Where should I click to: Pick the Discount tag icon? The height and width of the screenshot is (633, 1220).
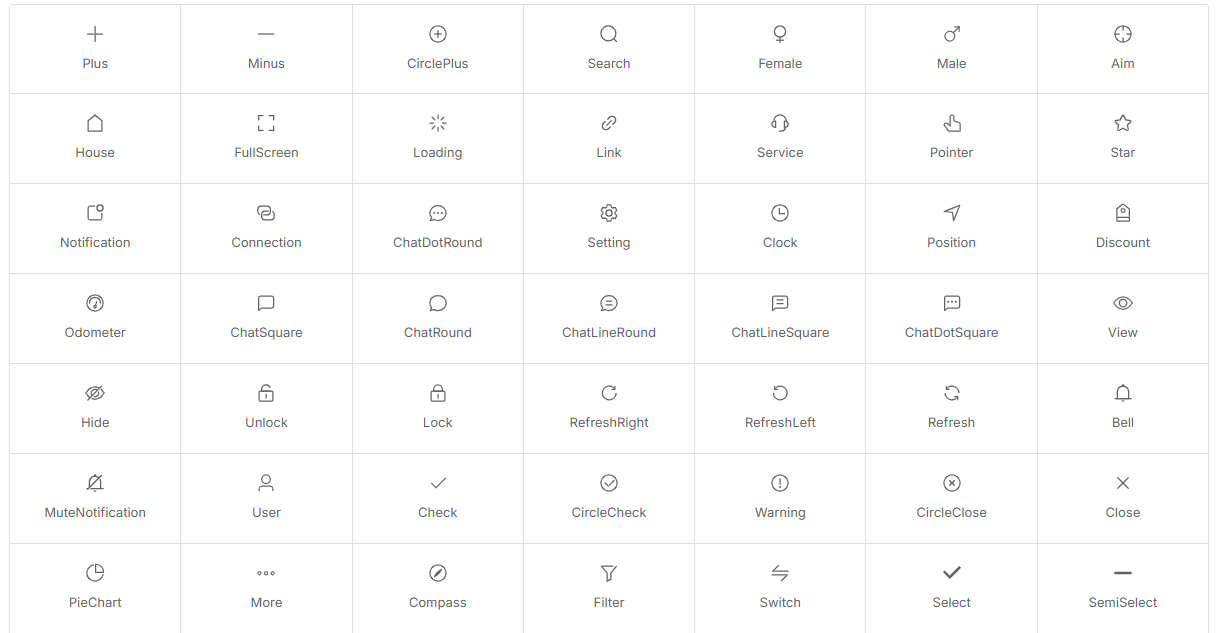click(1122, 213)
